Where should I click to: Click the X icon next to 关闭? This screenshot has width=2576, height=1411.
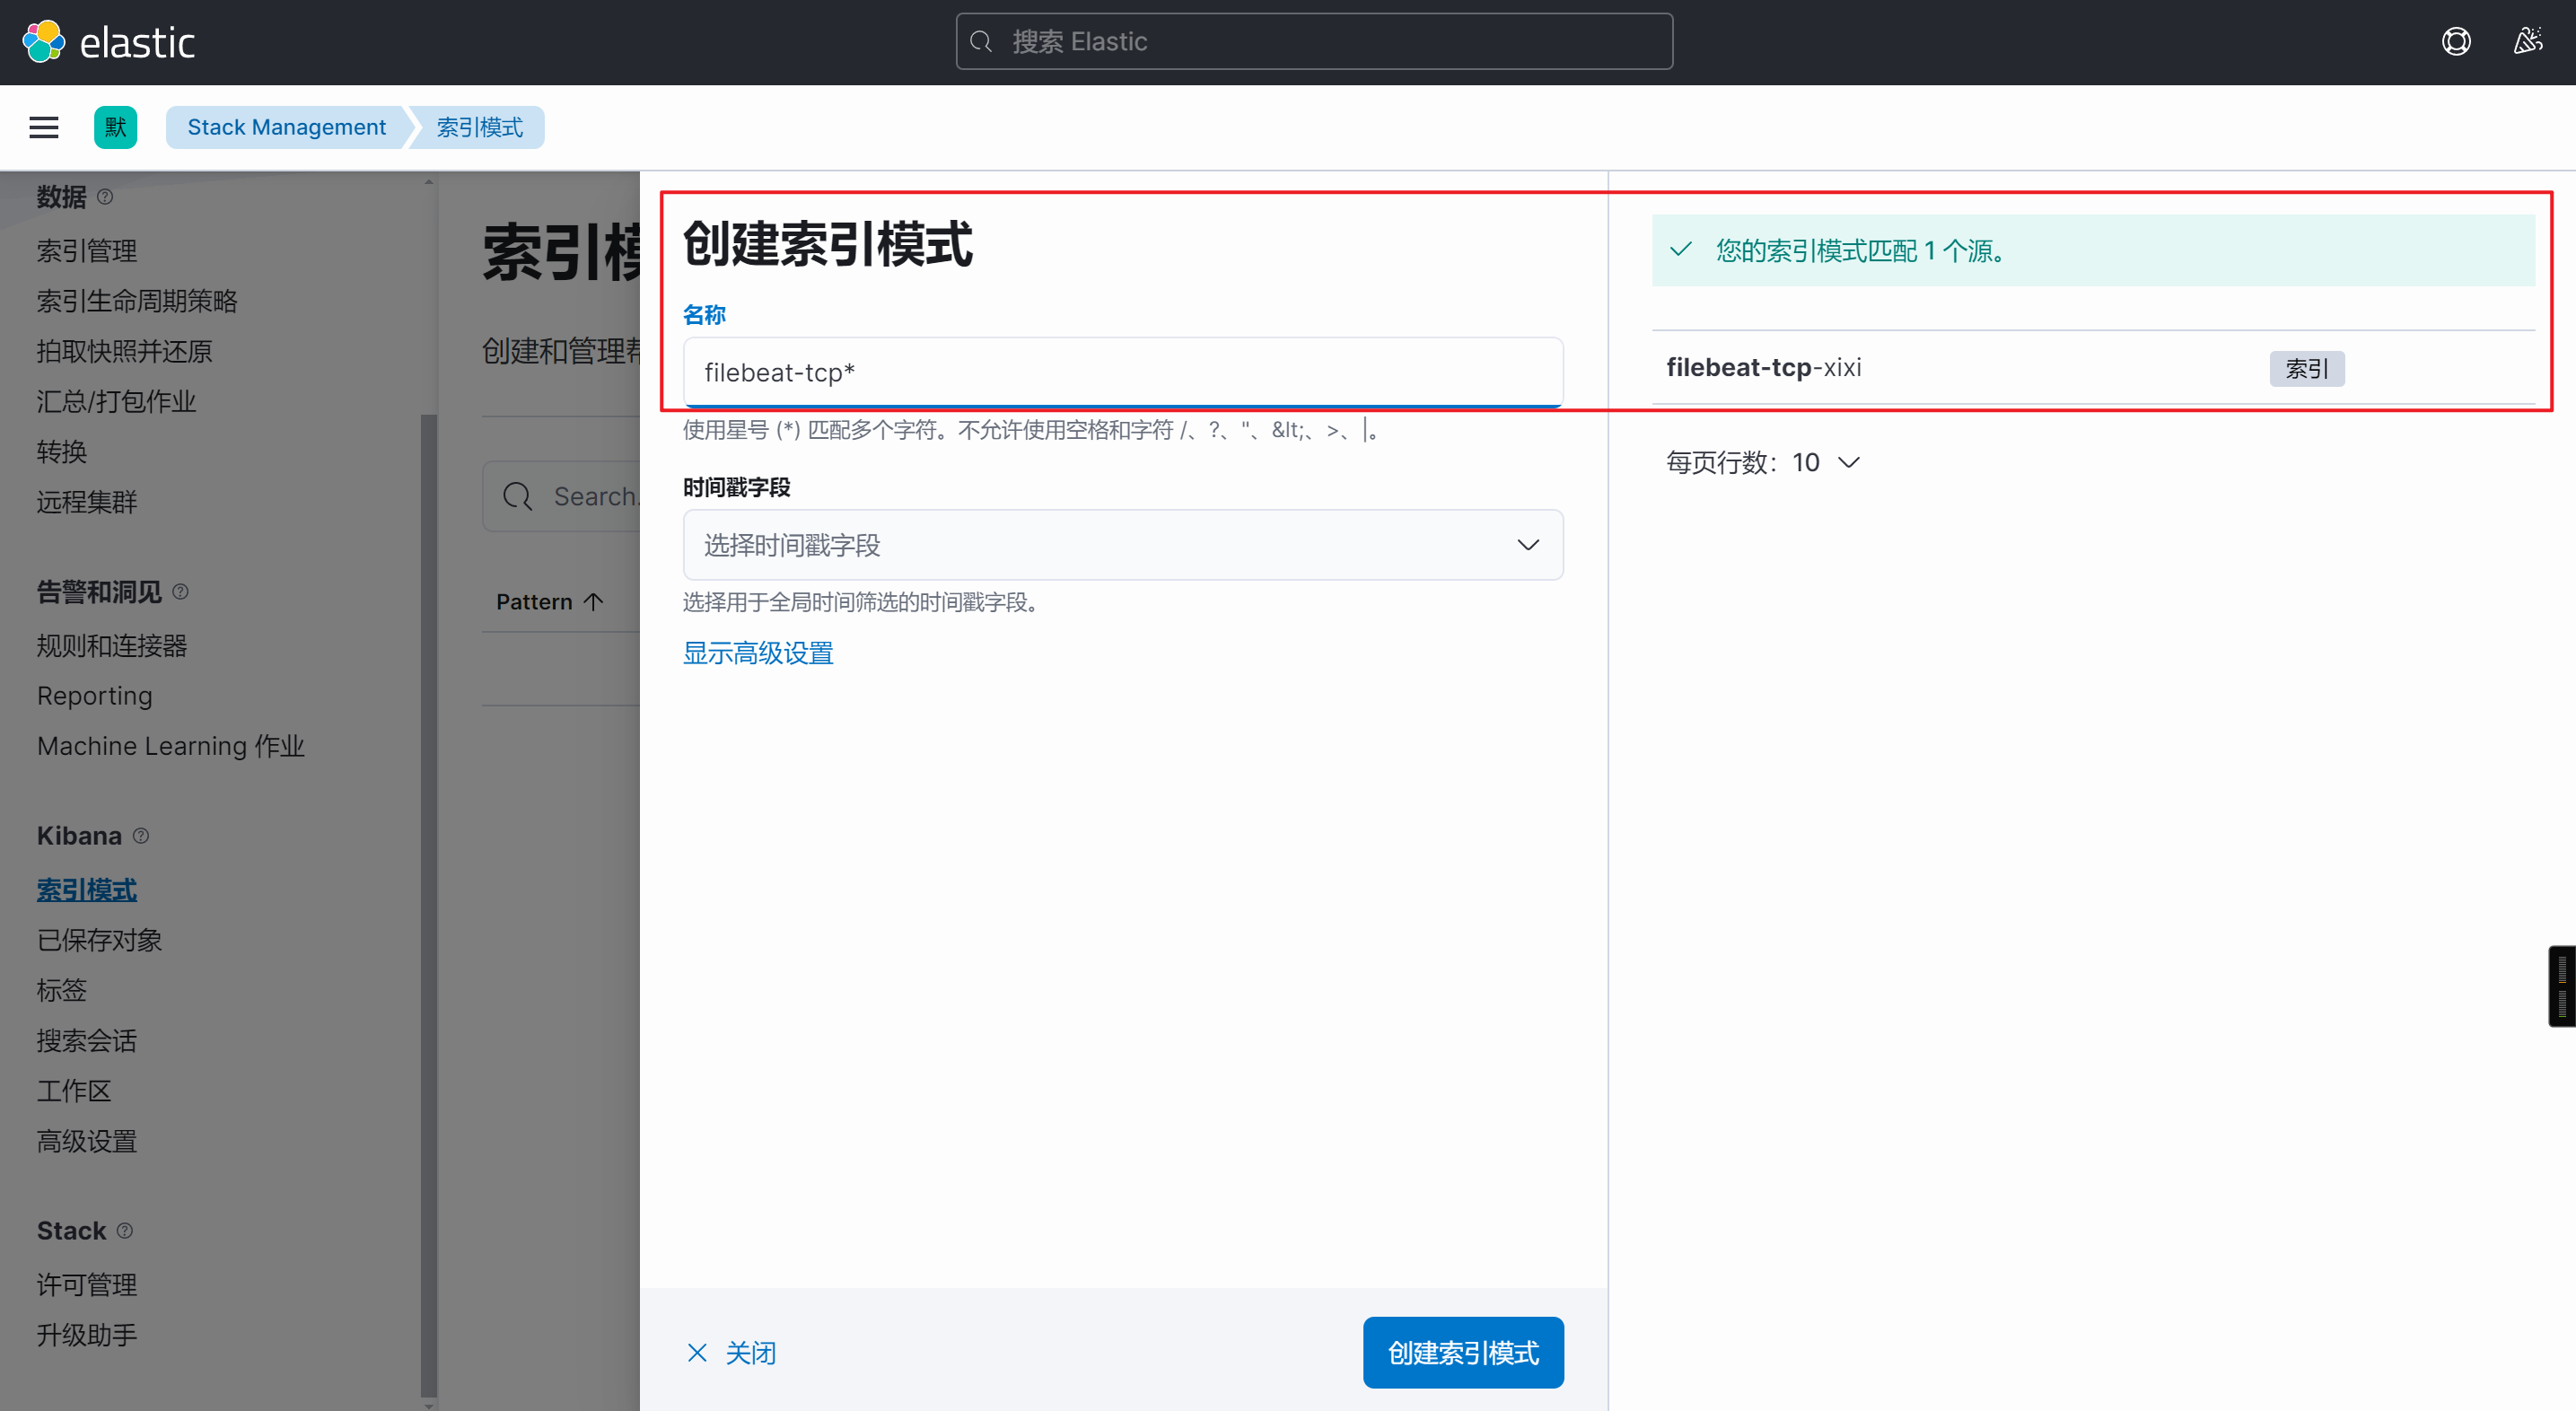point(697,1353)
